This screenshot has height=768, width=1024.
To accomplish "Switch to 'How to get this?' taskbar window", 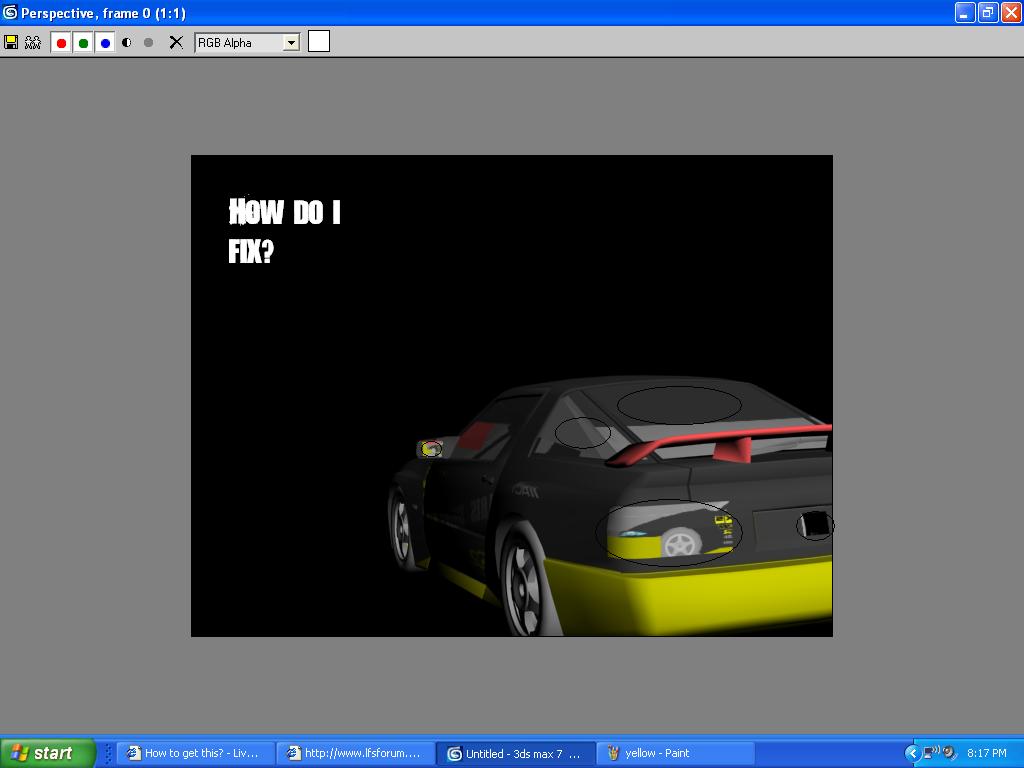I will (194, 753).
